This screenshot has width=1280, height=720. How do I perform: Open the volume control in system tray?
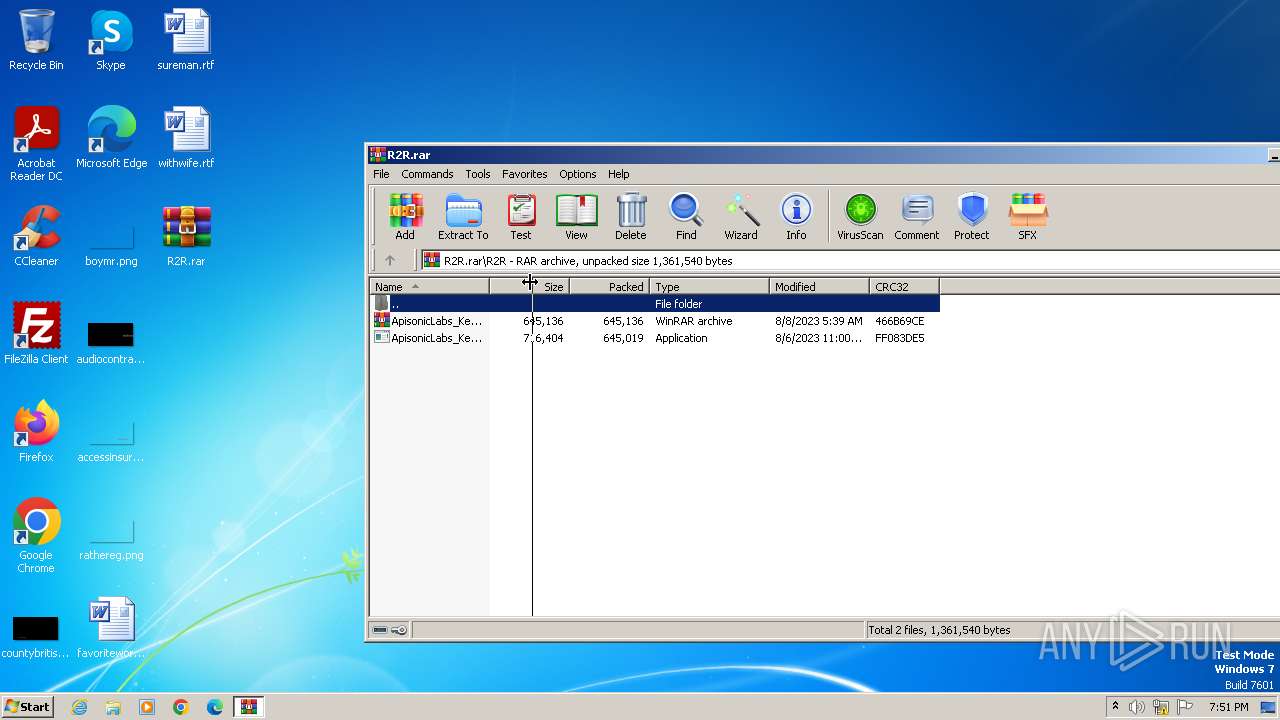click(1137, 707)
